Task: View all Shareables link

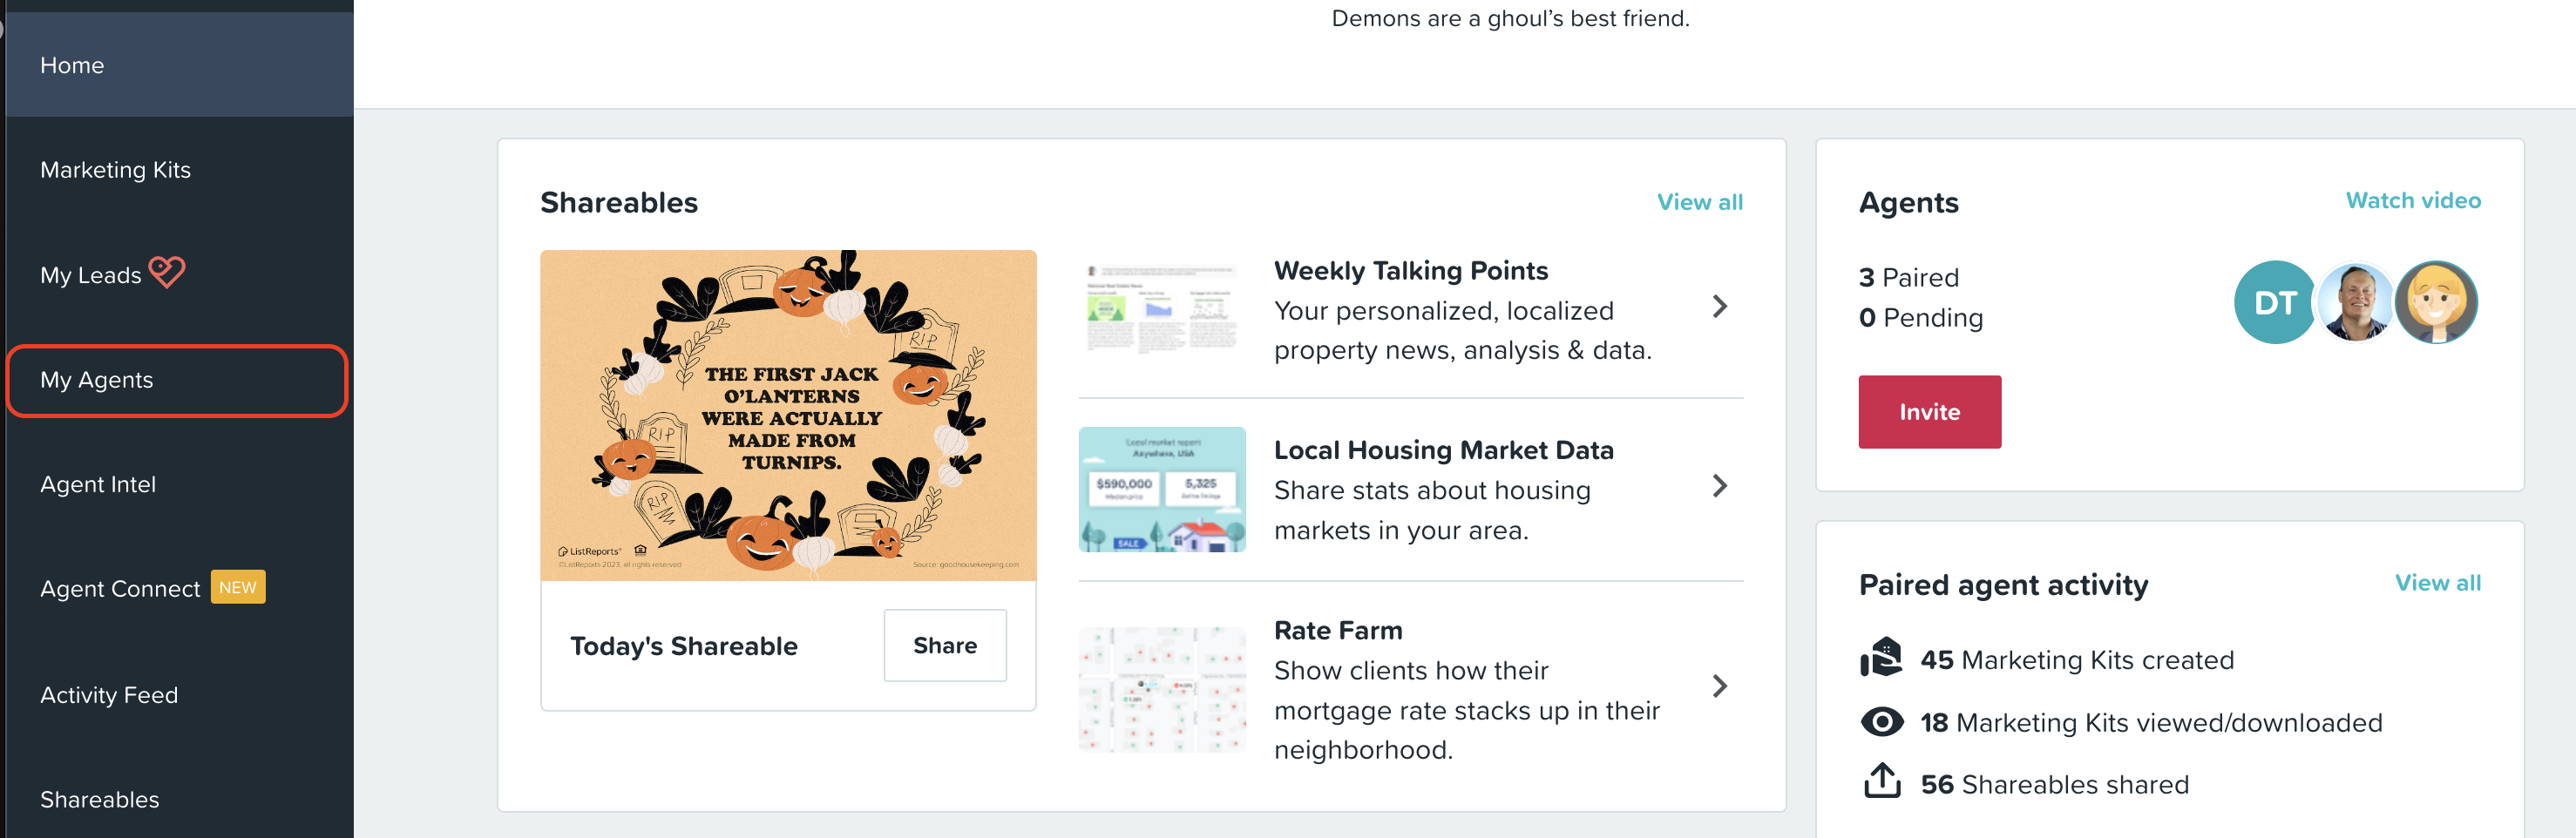Action: (x=1699, y=203)
